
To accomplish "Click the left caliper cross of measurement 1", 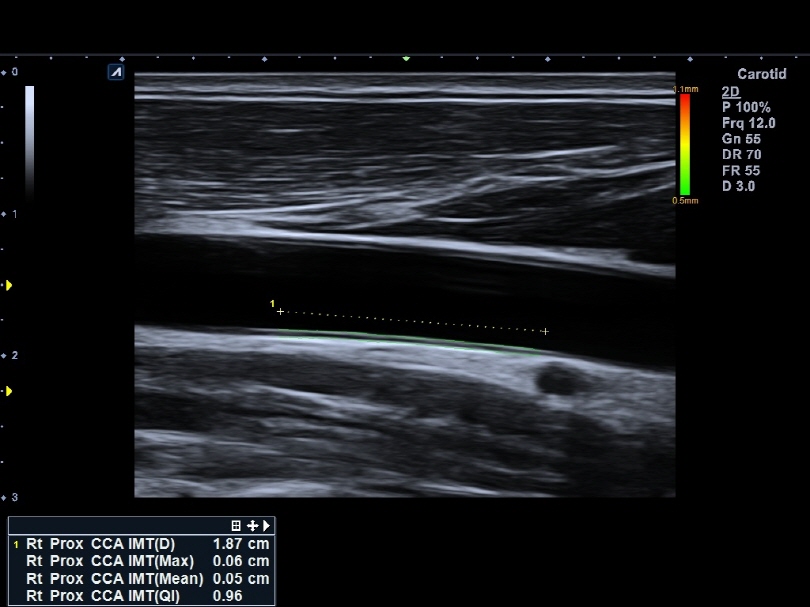I will click(280, 311).
